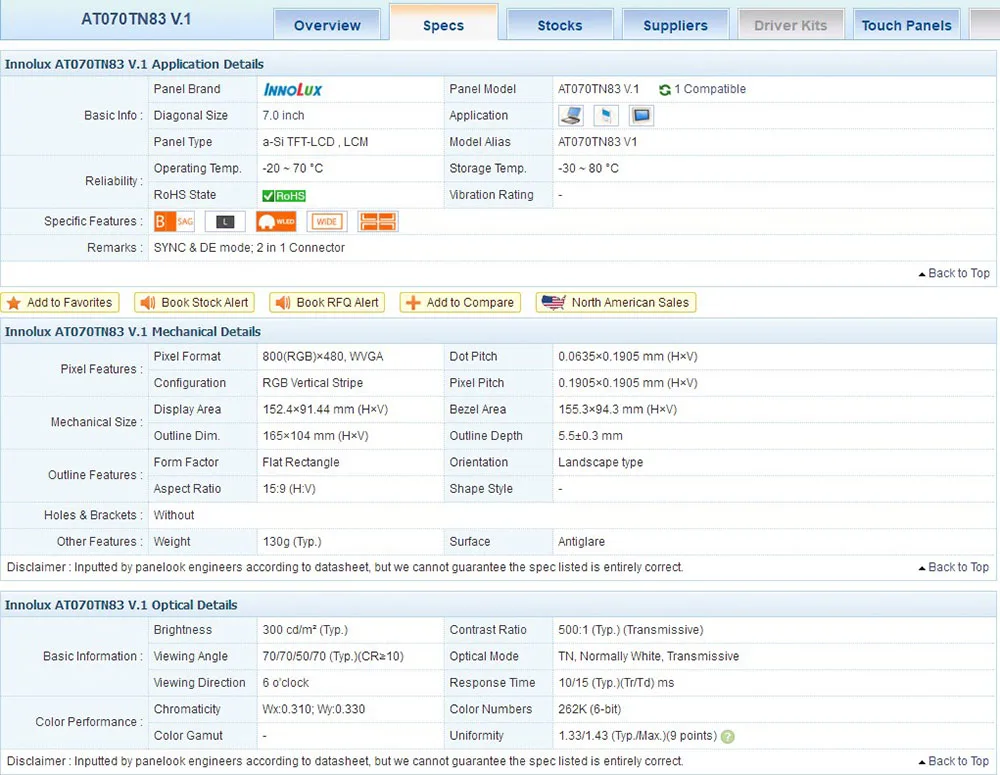Click the 165×104 mm outline dimension value

(x=316, y=436)
